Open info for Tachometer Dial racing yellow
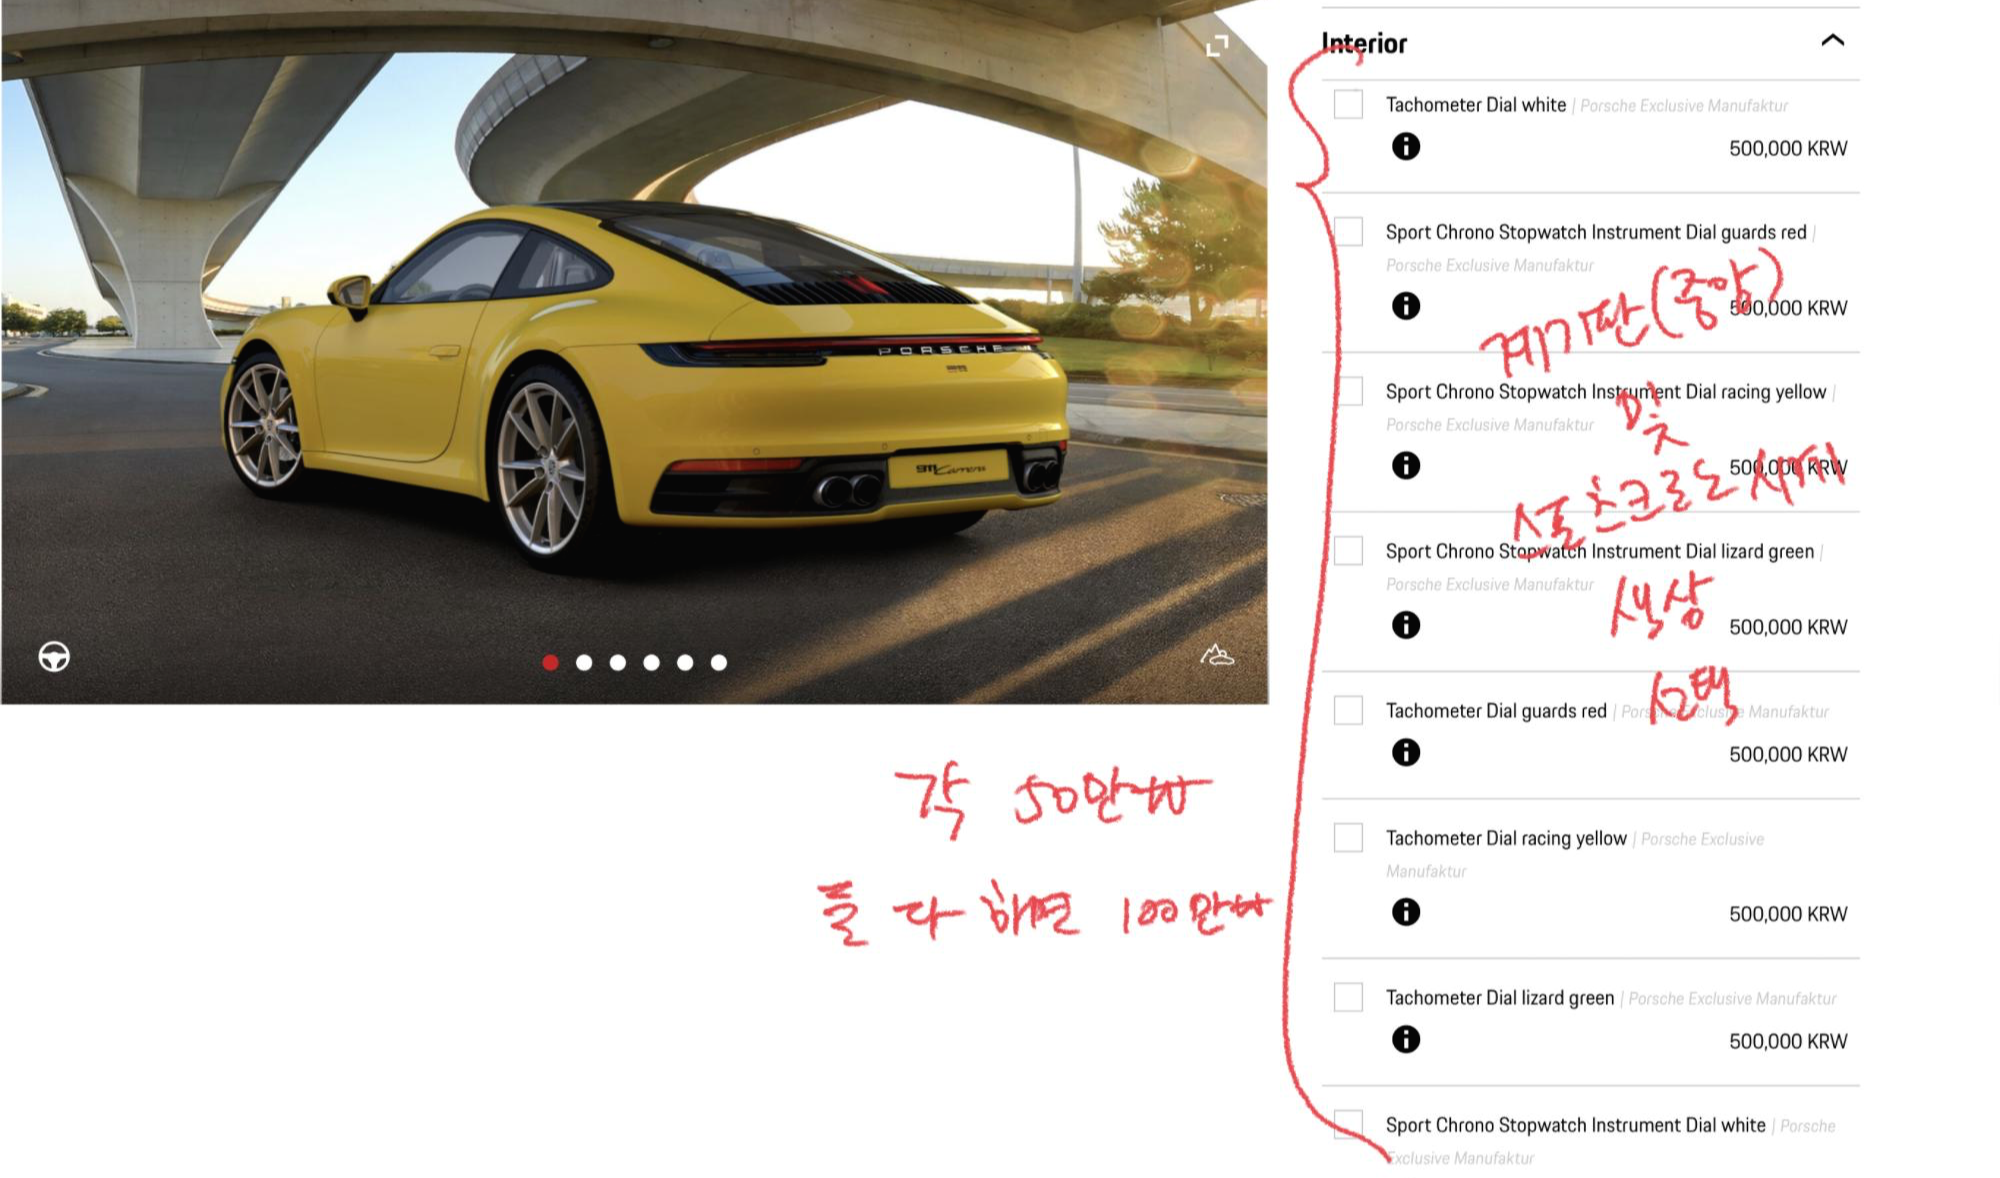The width and height of the screenshot is (2000, 1178). tap(1405, 912)
